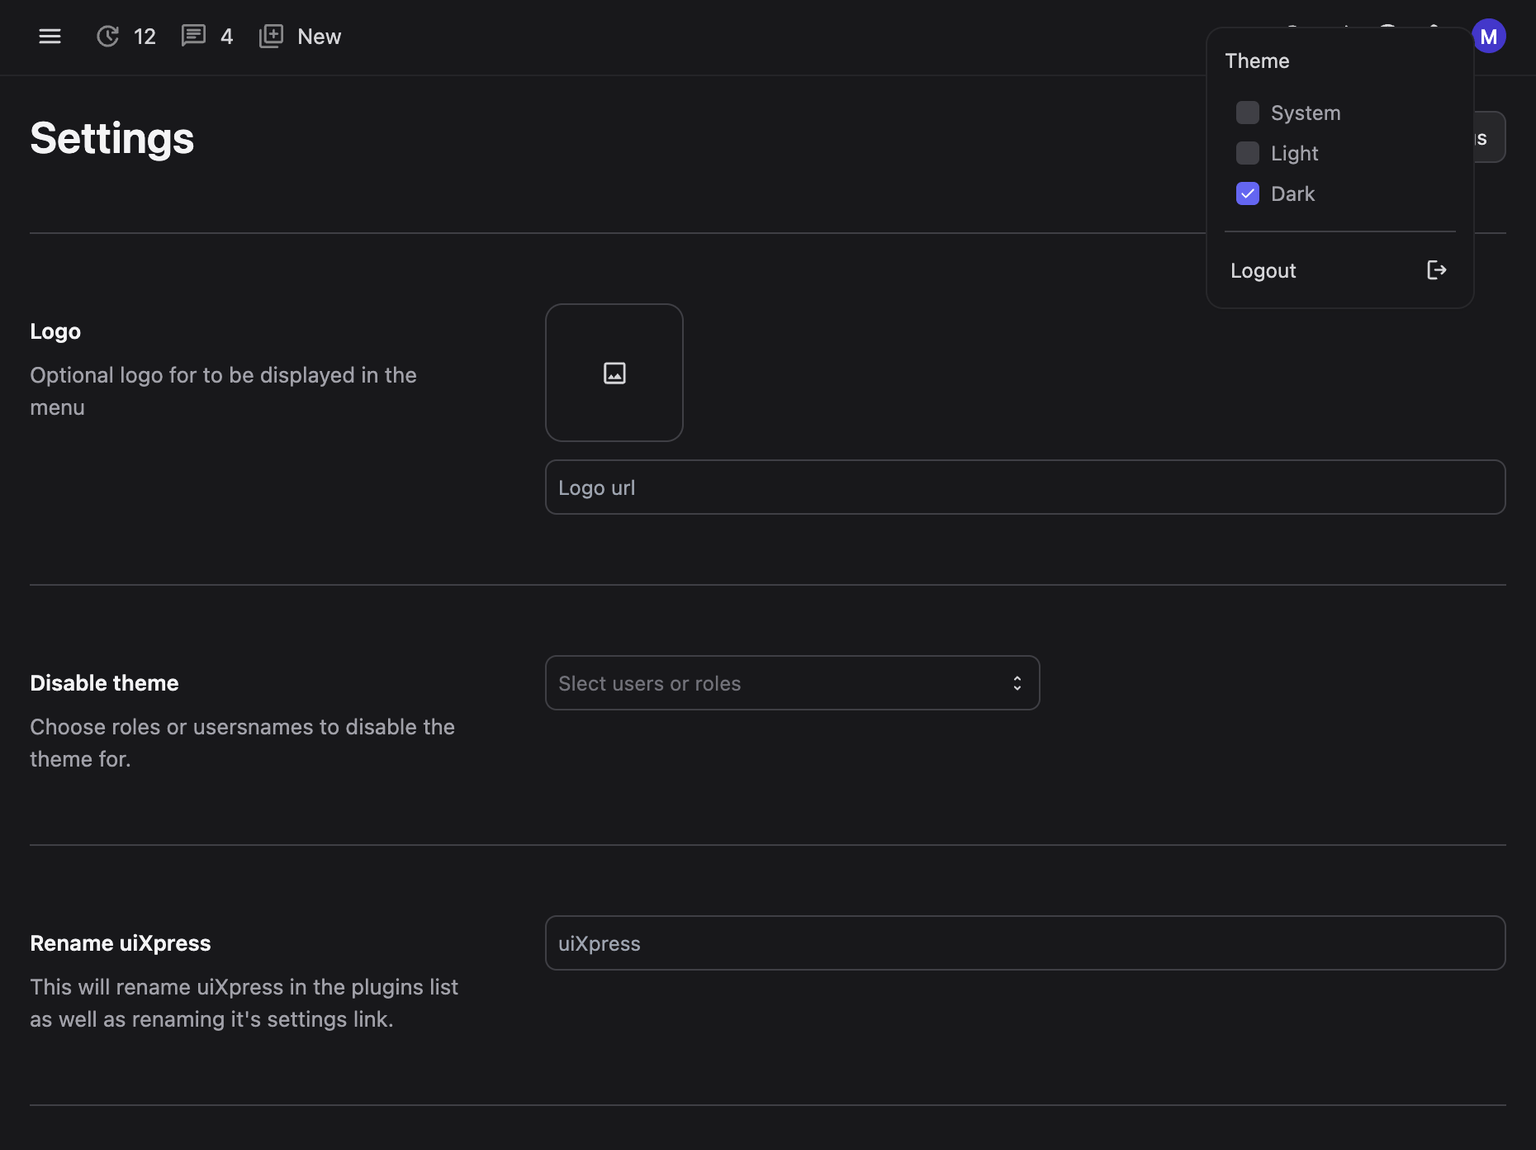This screenshot has width=1536, height=1150.
Task: Check the Light theme option
Action: (x=1247, y=153)
